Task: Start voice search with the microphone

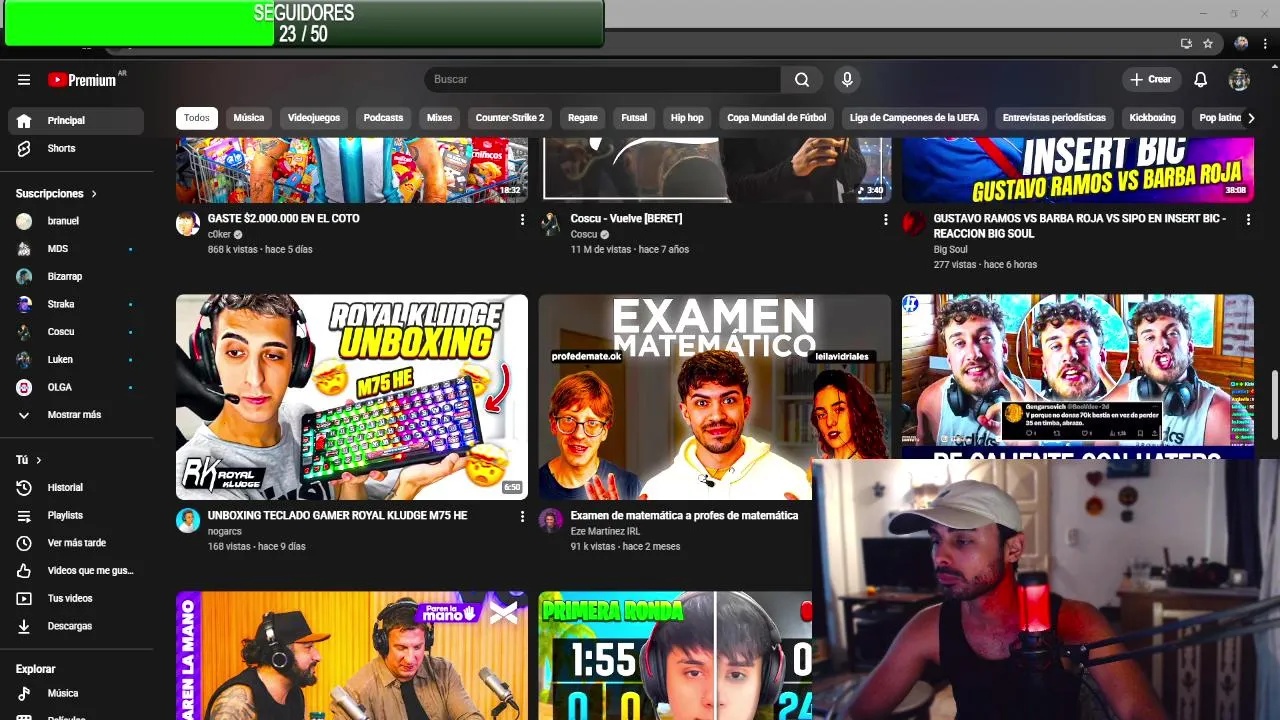Action: [x=847, y=79]
